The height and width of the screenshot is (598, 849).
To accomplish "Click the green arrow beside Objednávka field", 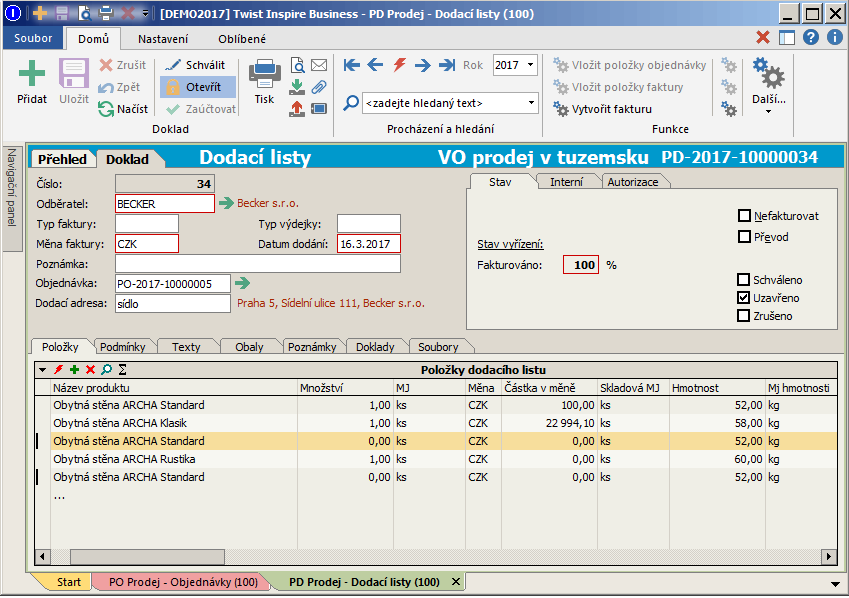I will point(242,284).
